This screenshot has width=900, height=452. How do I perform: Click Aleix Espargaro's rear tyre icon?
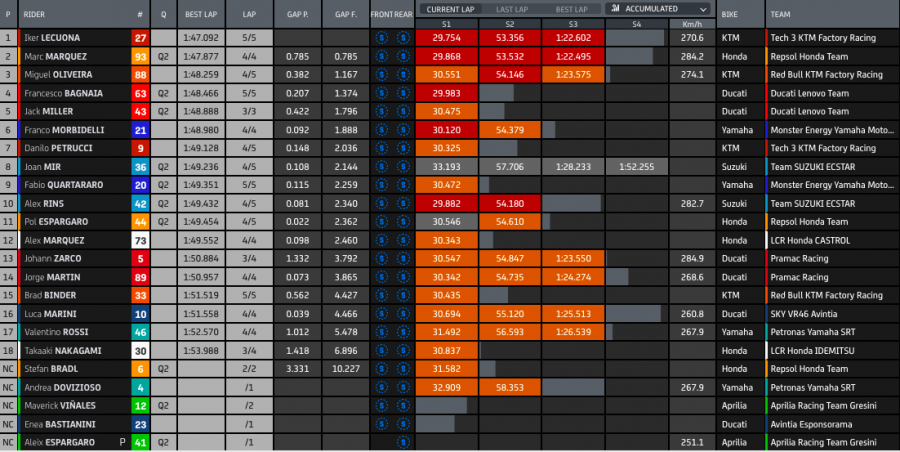403,441
